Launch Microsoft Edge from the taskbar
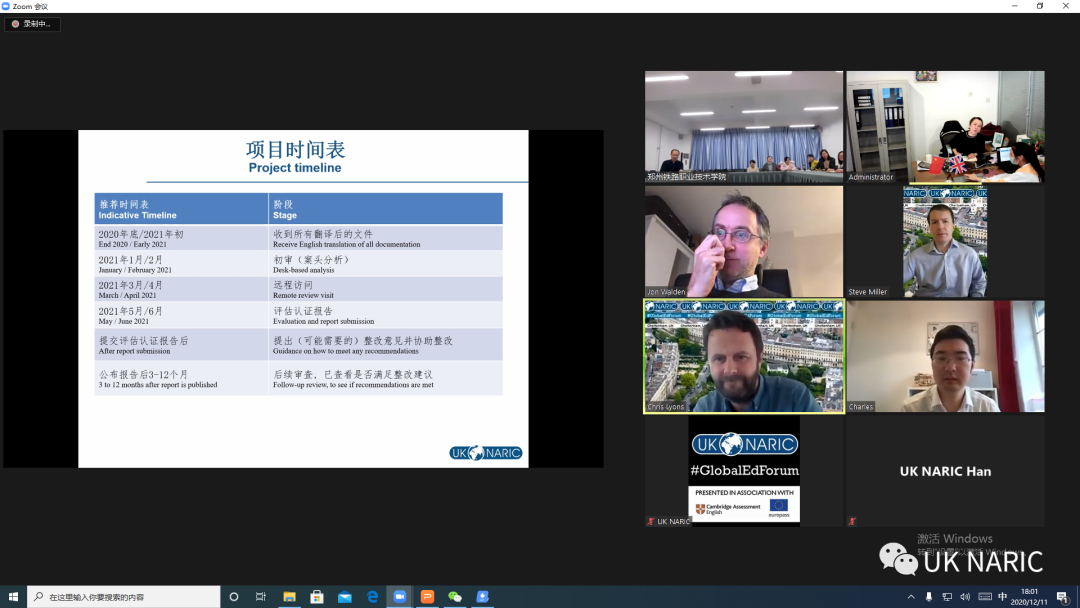The width and height of the screenshot is (1080, 608). 372,596
